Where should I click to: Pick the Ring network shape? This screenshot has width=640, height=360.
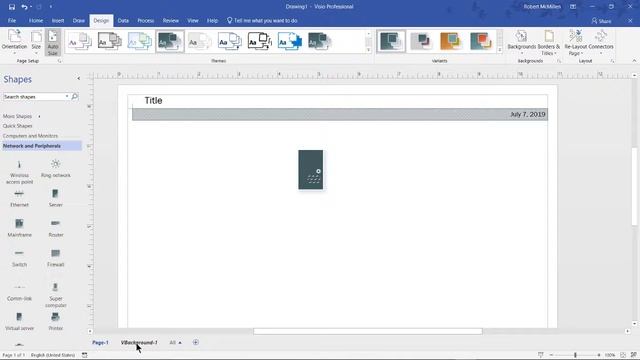[x=56, y=169]
